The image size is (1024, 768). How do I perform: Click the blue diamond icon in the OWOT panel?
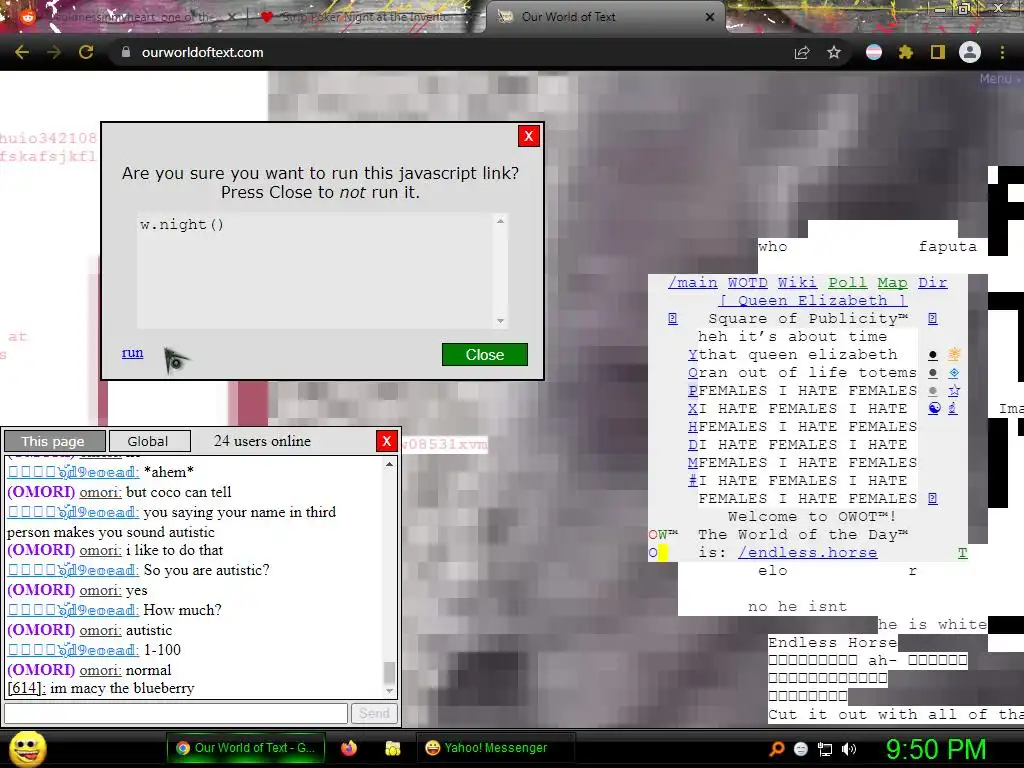pyautogui.click(x=954, y=373)
